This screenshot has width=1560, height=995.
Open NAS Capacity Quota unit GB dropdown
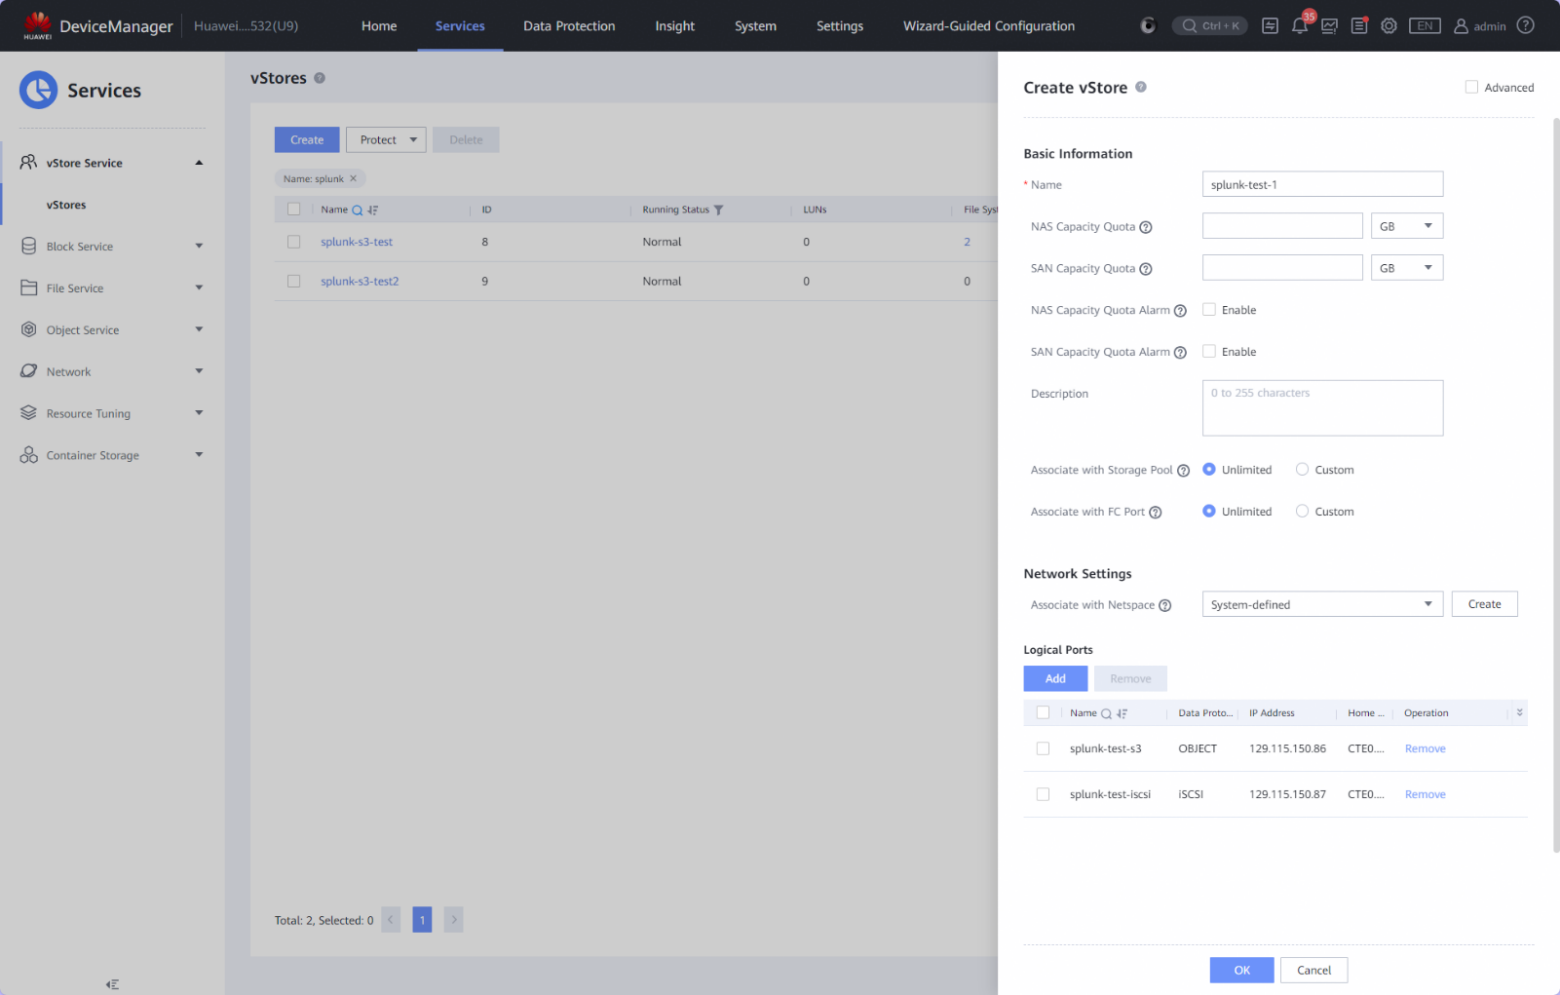(x=1407, y=226)
